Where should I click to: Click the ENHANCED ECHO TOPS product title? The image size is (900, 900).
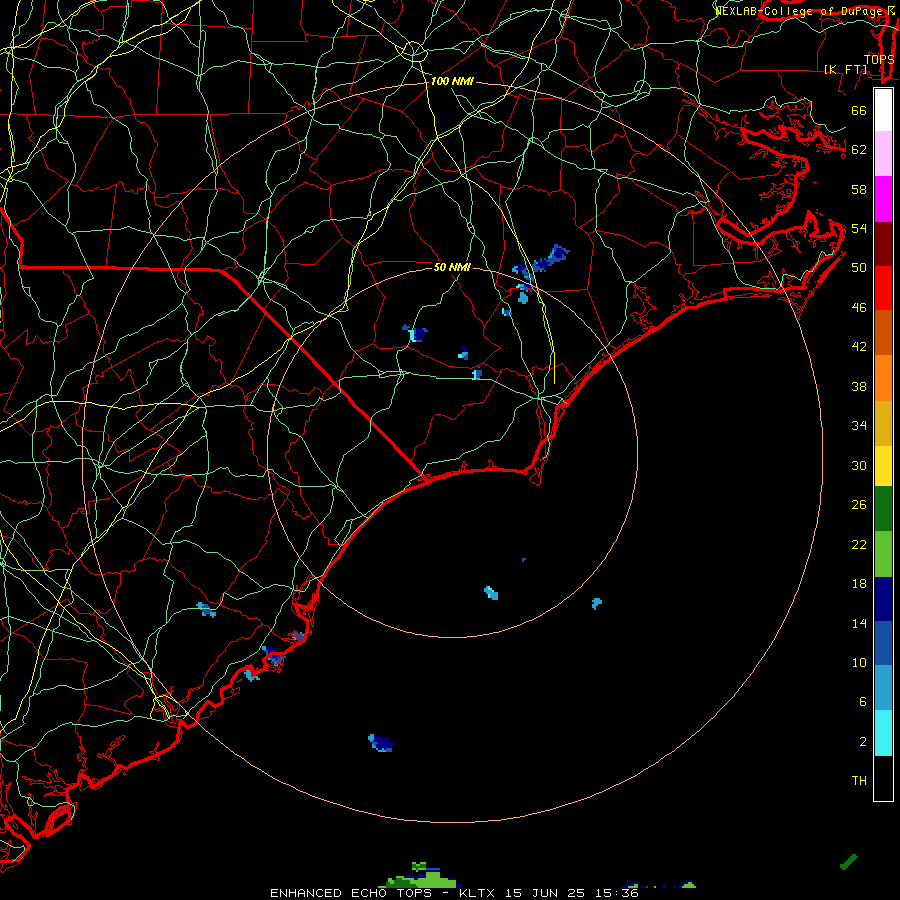[x=351, y=893]
